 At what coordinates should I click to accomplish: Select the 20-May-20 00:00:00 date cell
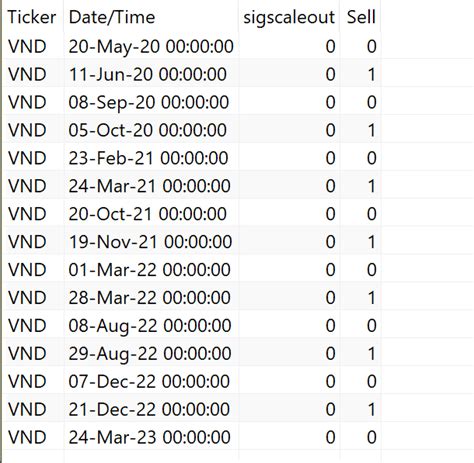tap(151, 46)
